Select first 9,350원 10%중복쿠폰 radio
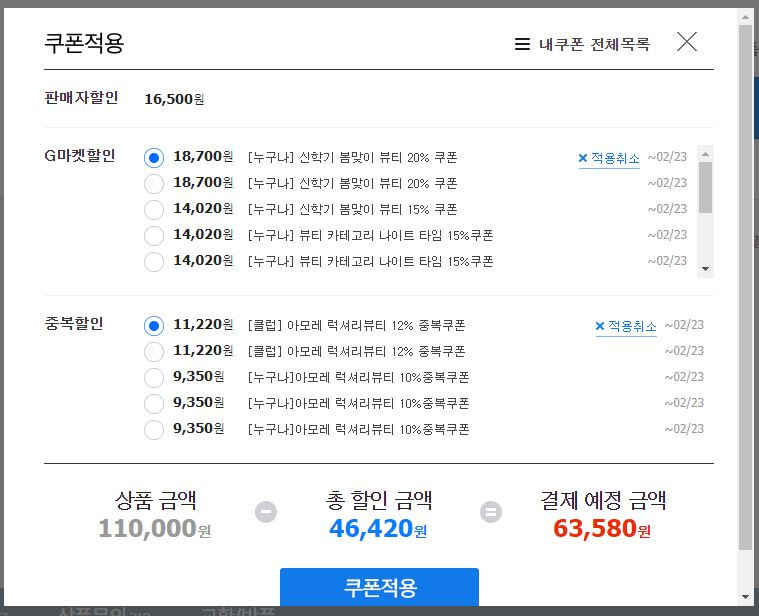This screenshot has height=616, width=759. pyautogui.click(x=154, y=378)
